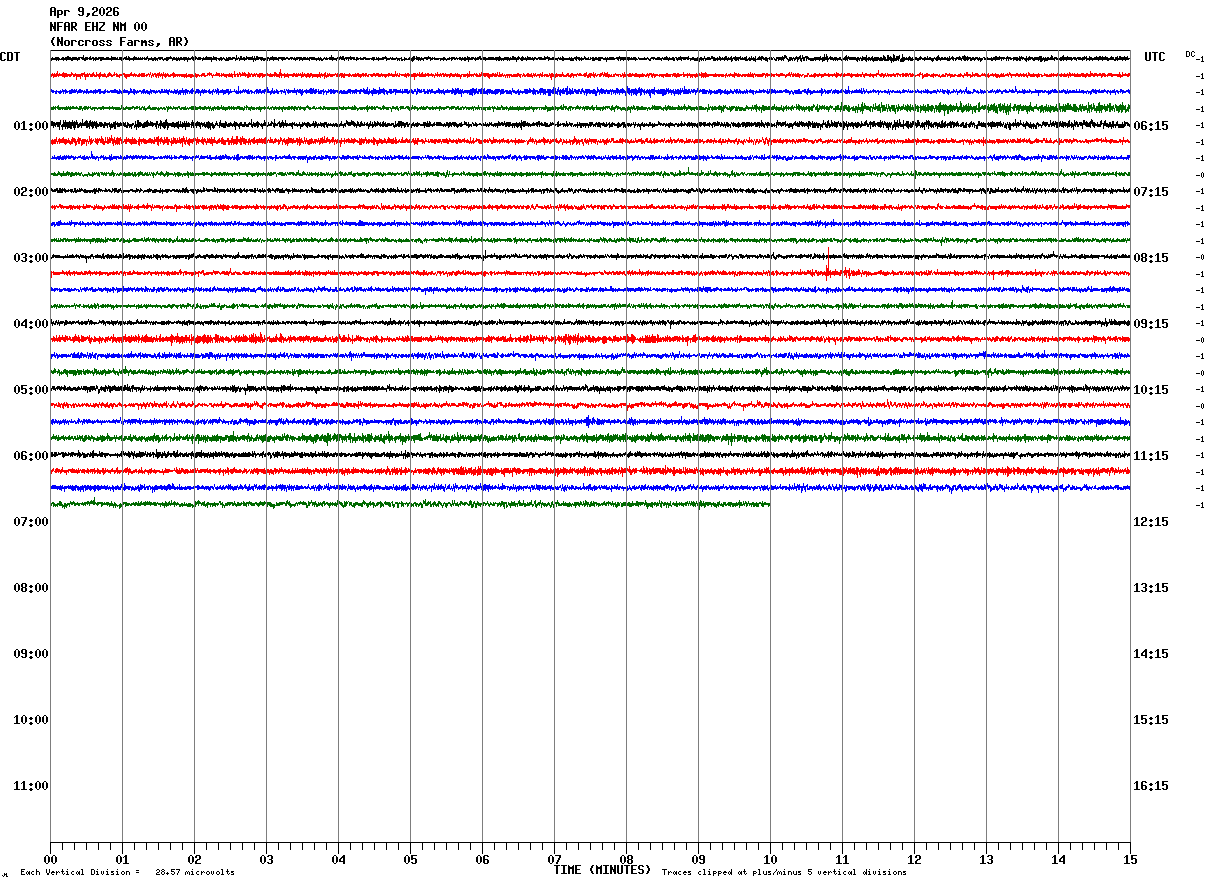Screen dimensions: 1210x886
Task: Select the '02:00' CDT time label
Action: 31,192
